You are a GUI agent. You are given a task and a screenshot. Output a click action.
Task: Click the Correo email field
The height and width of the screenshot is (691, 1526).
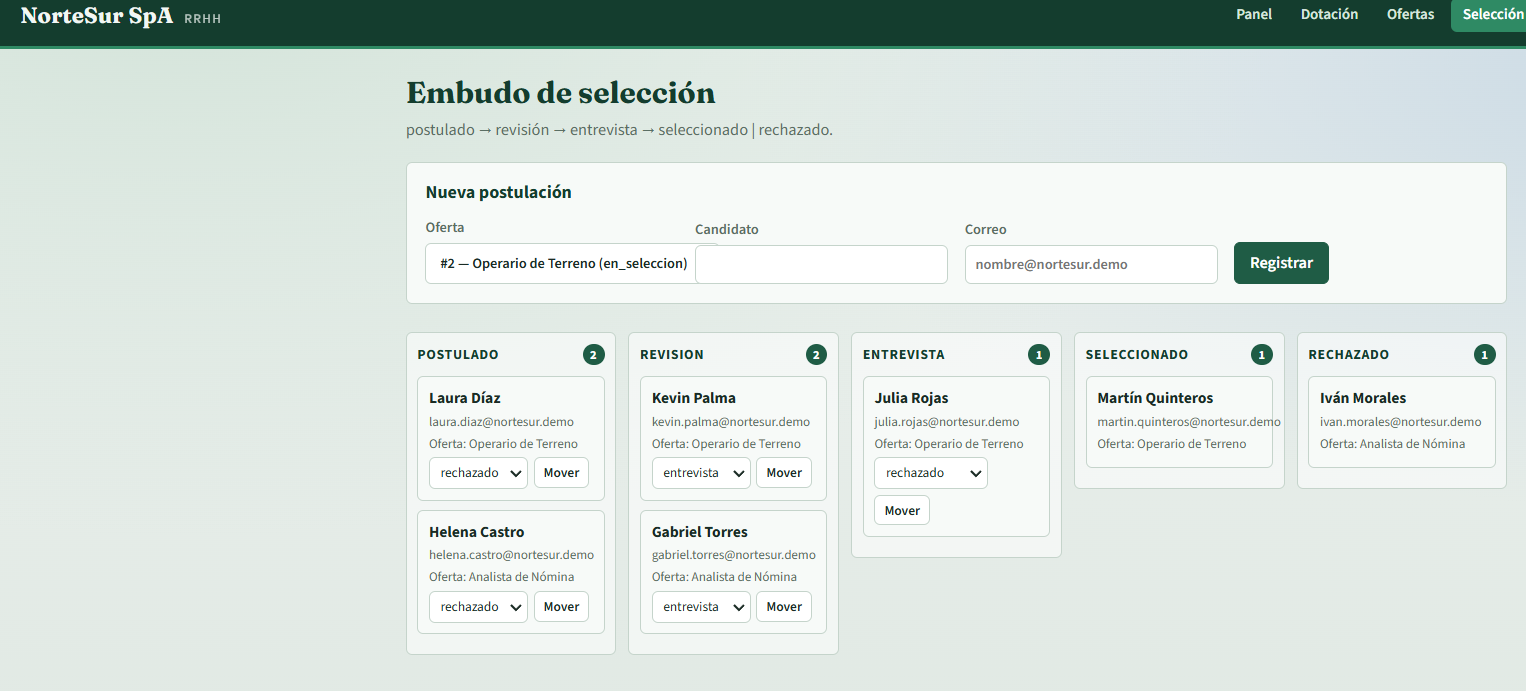tap(1091, 265)
